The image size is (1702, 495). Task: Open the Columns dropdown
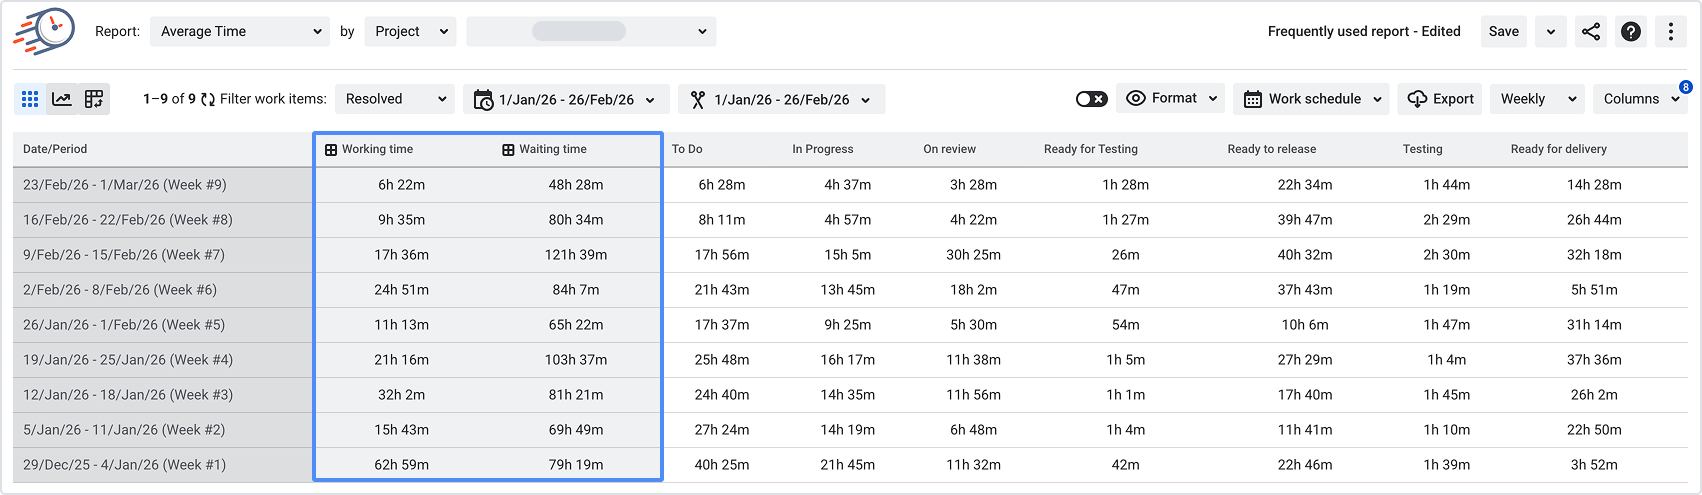pyautogui.click(x=1640, y=99)
